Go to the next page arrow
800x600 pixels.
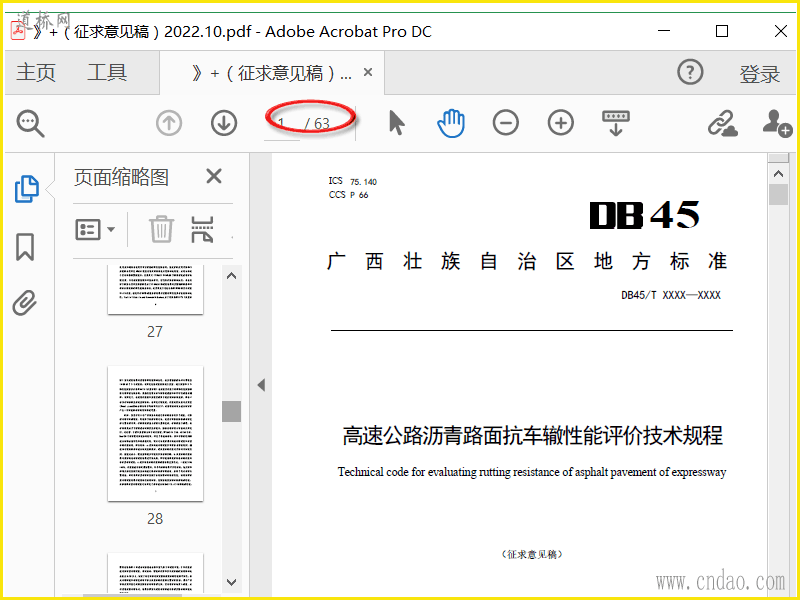(224, 123)
